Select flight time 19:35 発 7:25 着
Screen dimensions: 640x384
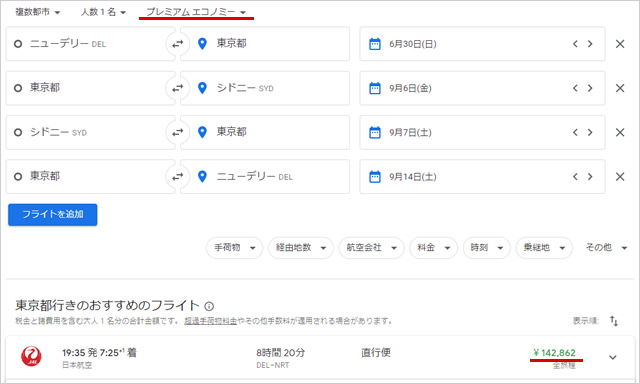pyautogui.click(x=99, y=353)
